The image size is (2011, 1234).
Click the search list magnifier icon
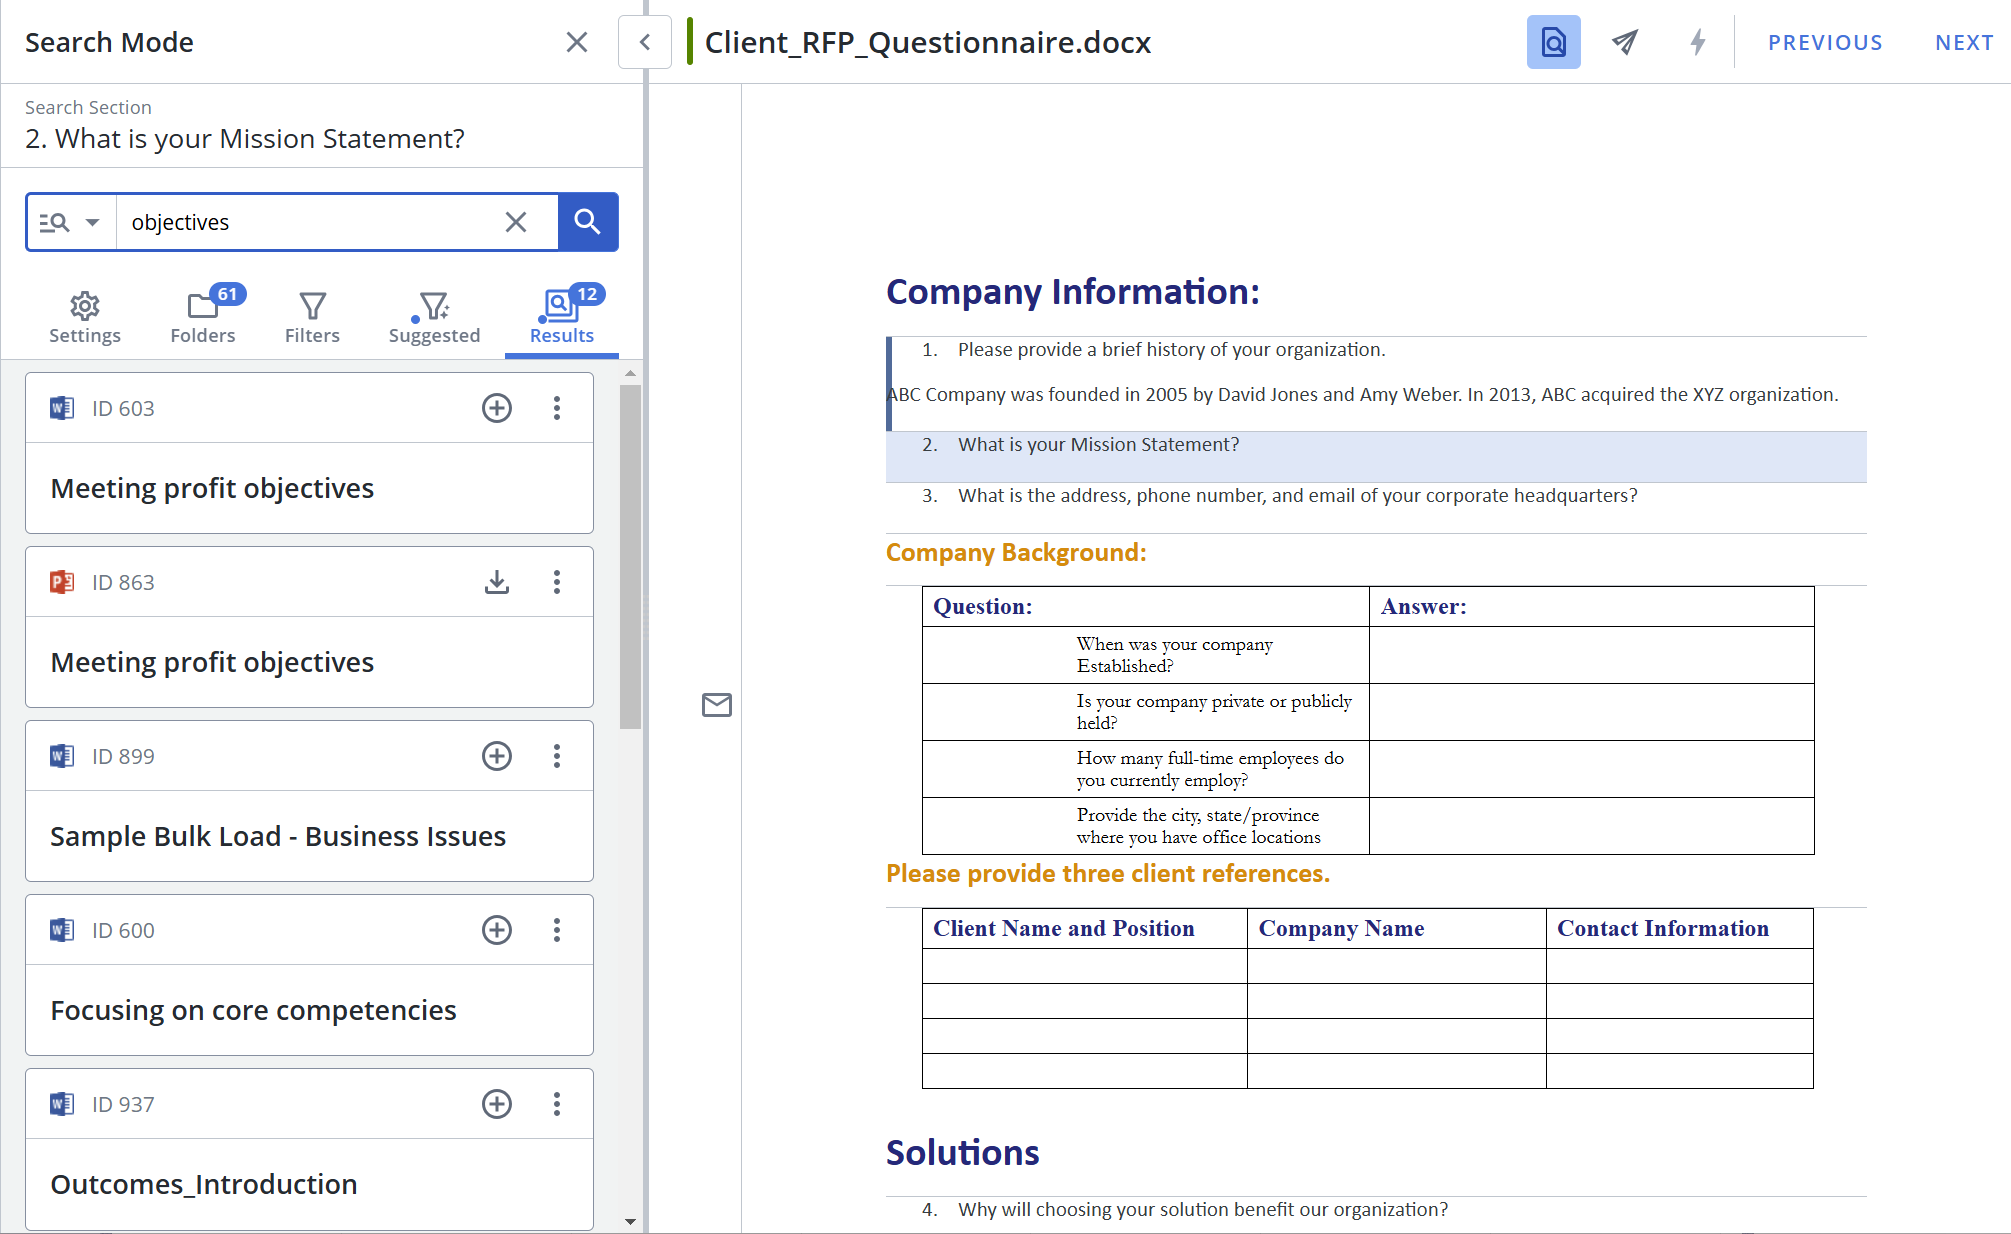55,222
